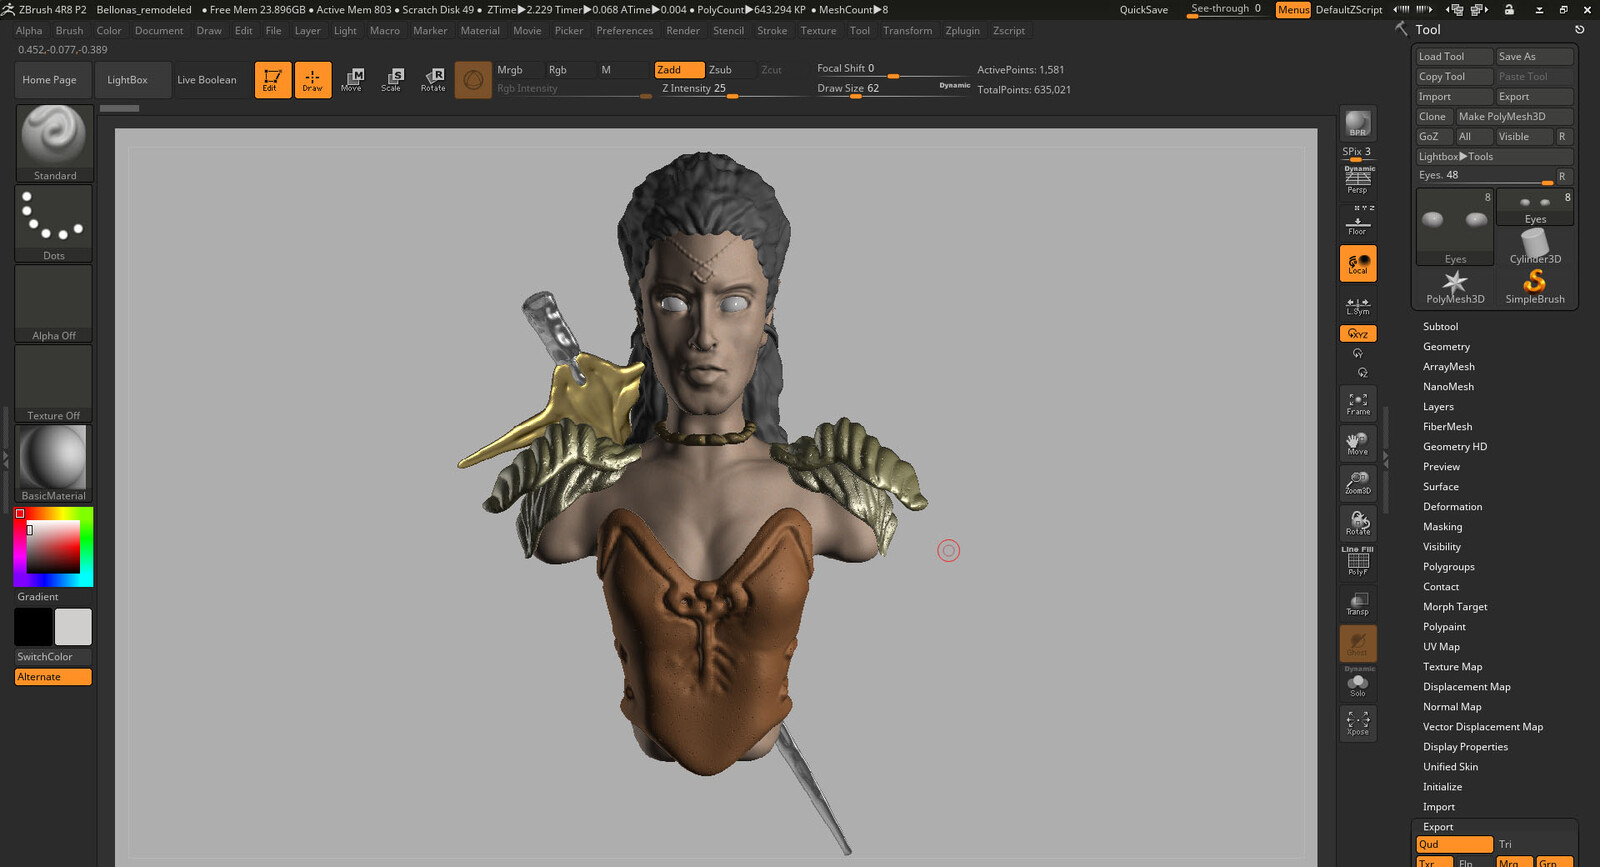The width and height of the screenshot is (1600, 867).
Task: Select the Draw mode button
Action: [313, 80]
